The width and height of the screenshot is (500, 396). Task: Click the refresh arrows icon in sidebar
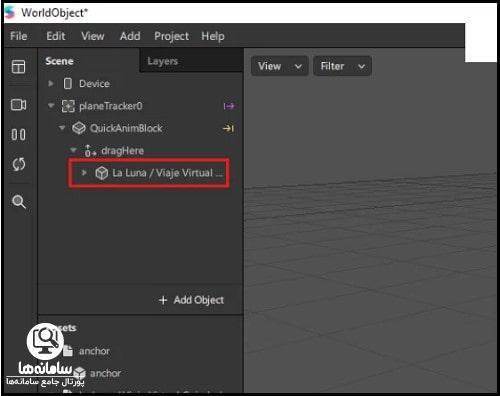point(19,164)
